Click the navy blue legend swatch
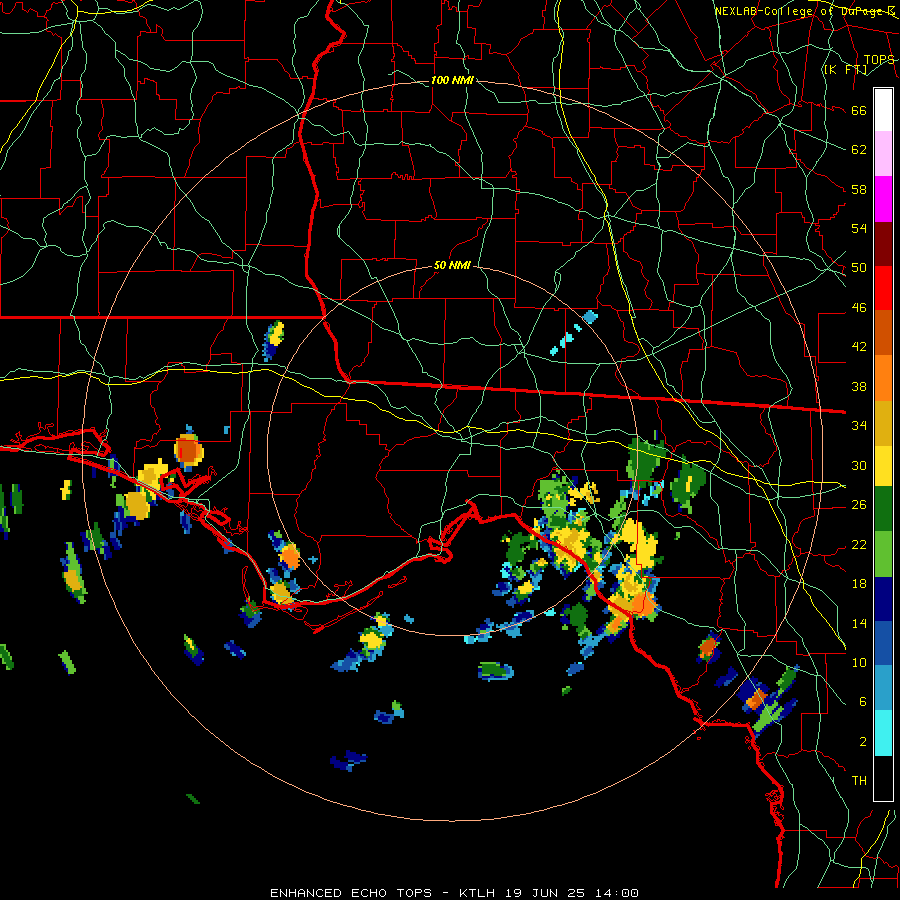The height and width of the screenshot is (900, 900). [x=883, y=599]
